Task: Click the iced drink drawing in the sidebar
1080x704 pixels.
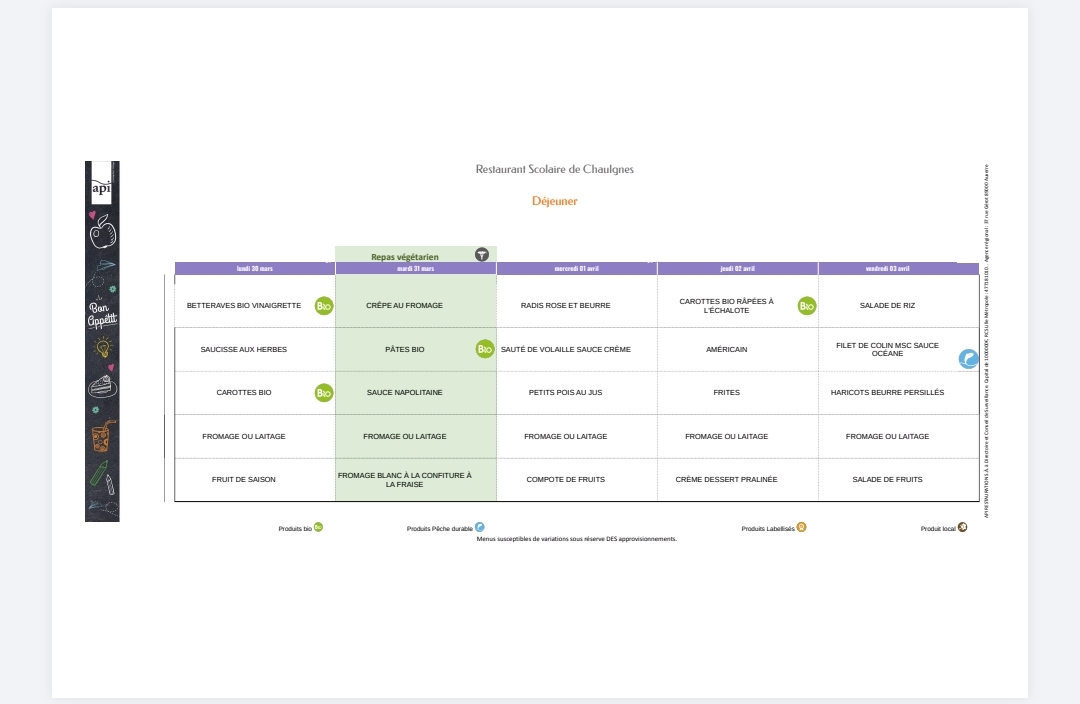Action: click(102, 436)
